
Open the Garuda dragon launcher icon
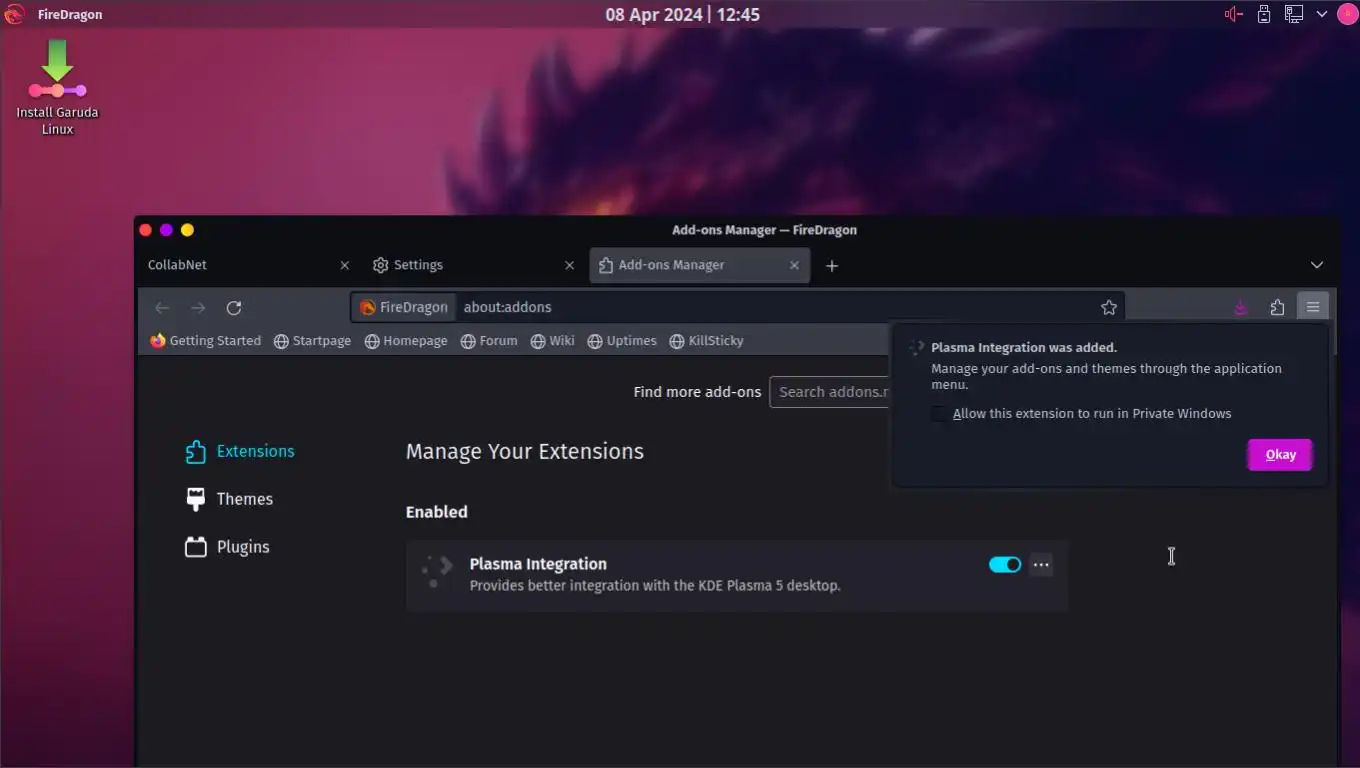(x=14, y=14)
